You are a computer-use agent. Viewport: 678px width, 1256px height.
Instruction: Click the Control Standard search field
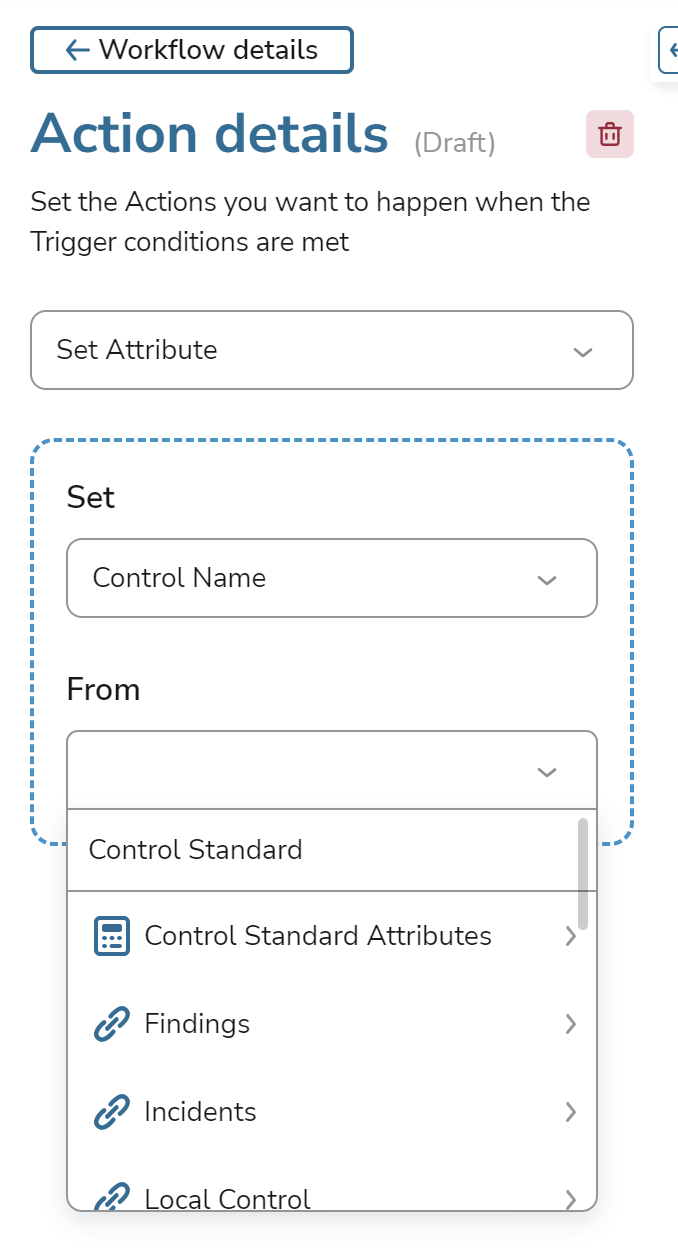(320, 850)
